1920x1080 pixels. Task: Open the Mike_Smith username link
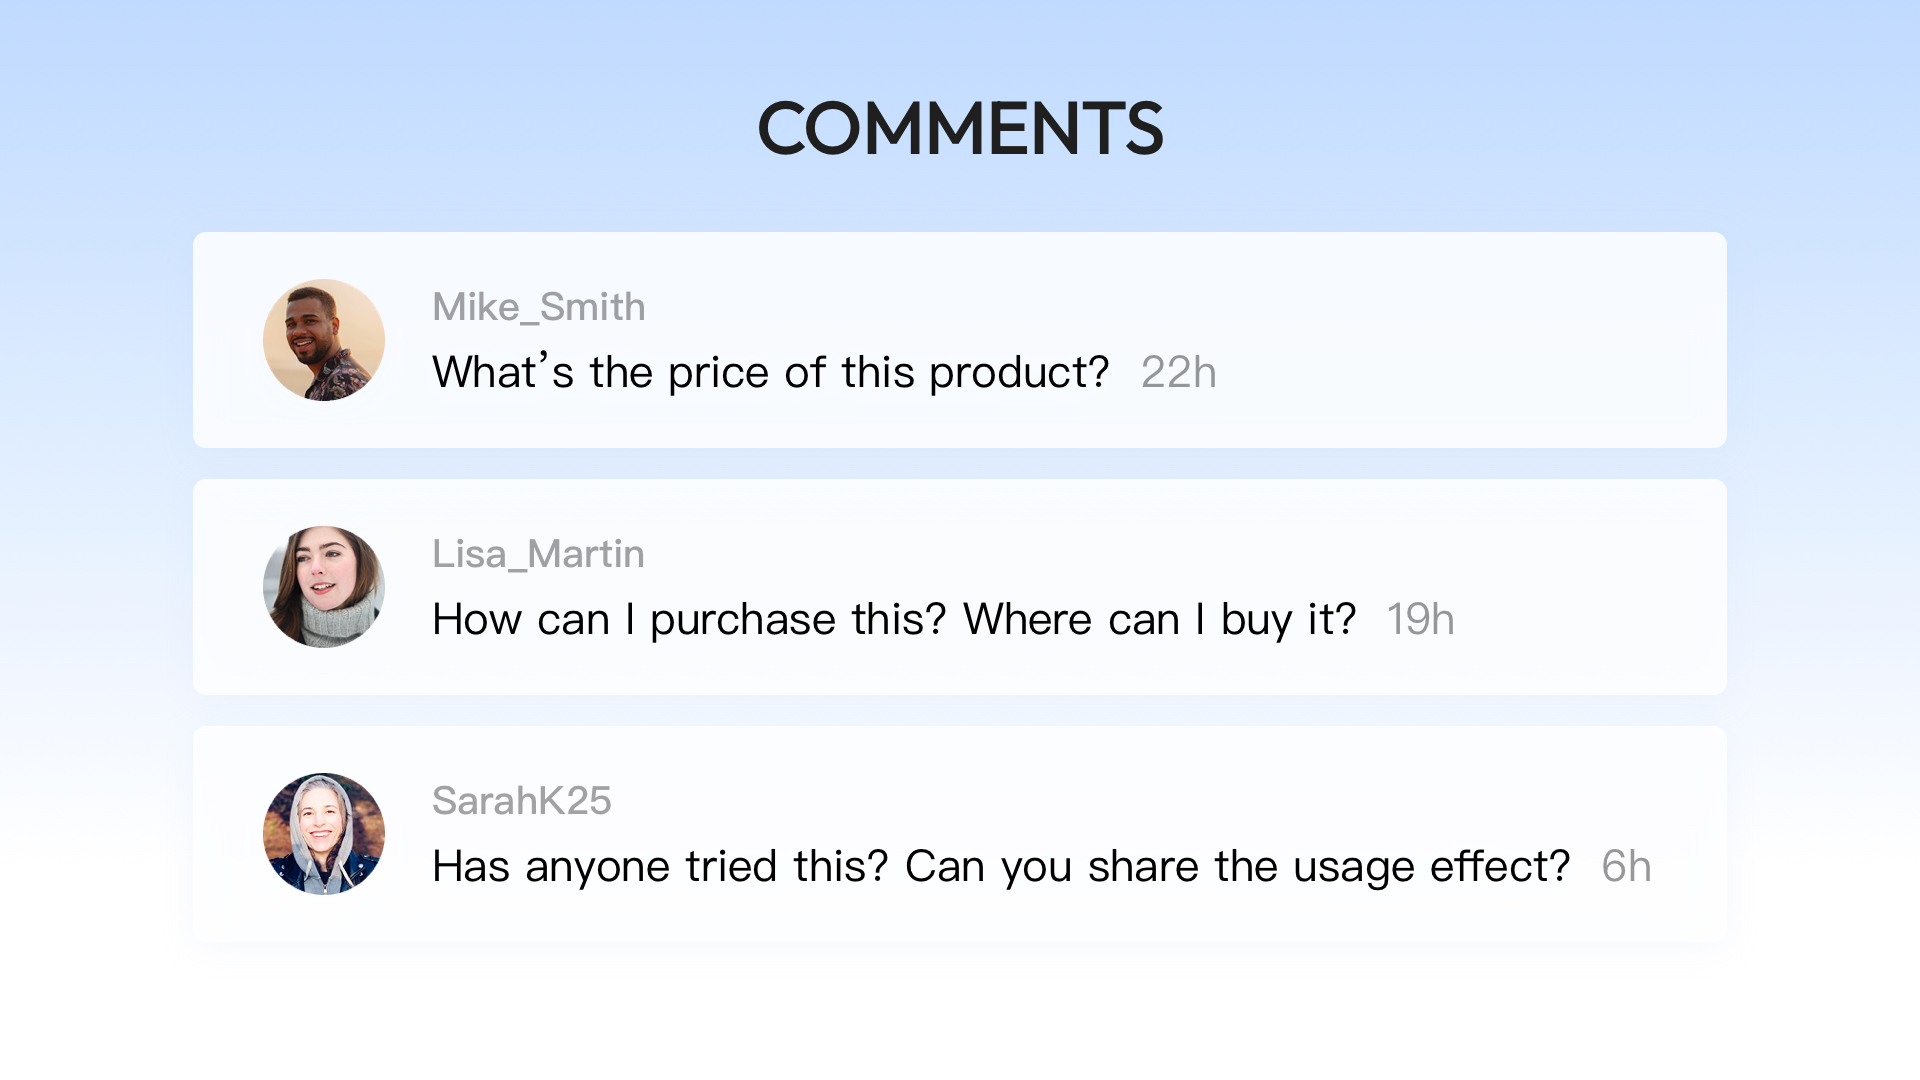[x=539, y=307]
